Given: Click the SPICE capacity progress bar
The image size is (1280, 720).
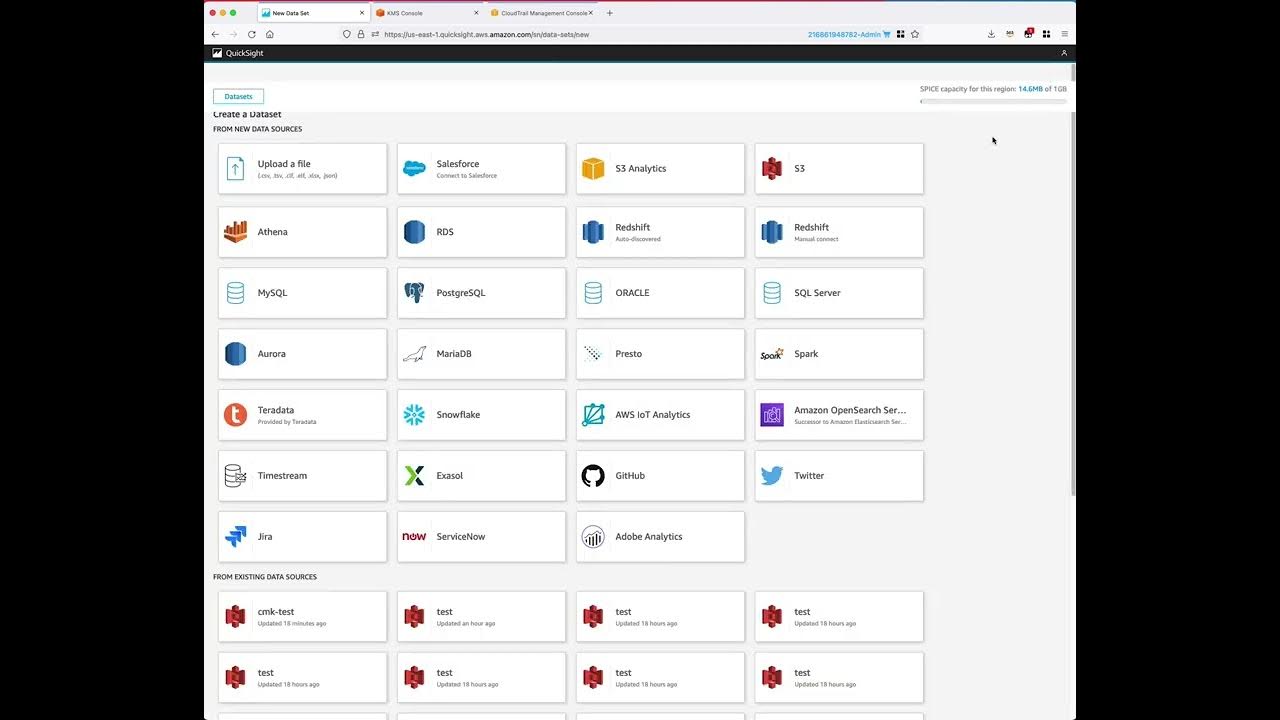Looking at the screenshot, I should [993, 101].
